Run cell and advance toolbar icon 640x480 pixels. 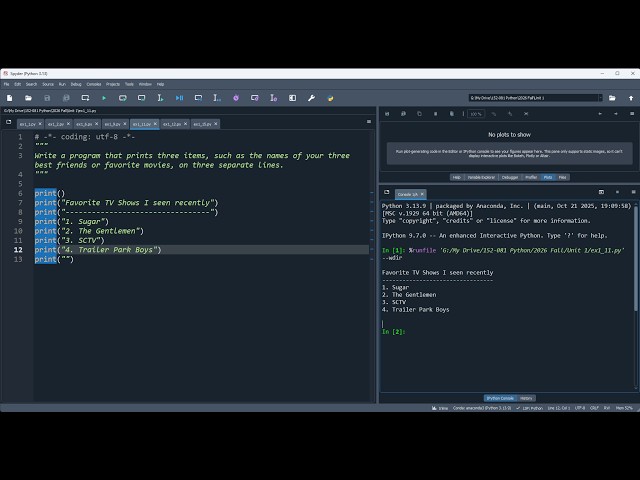(141, 98)
